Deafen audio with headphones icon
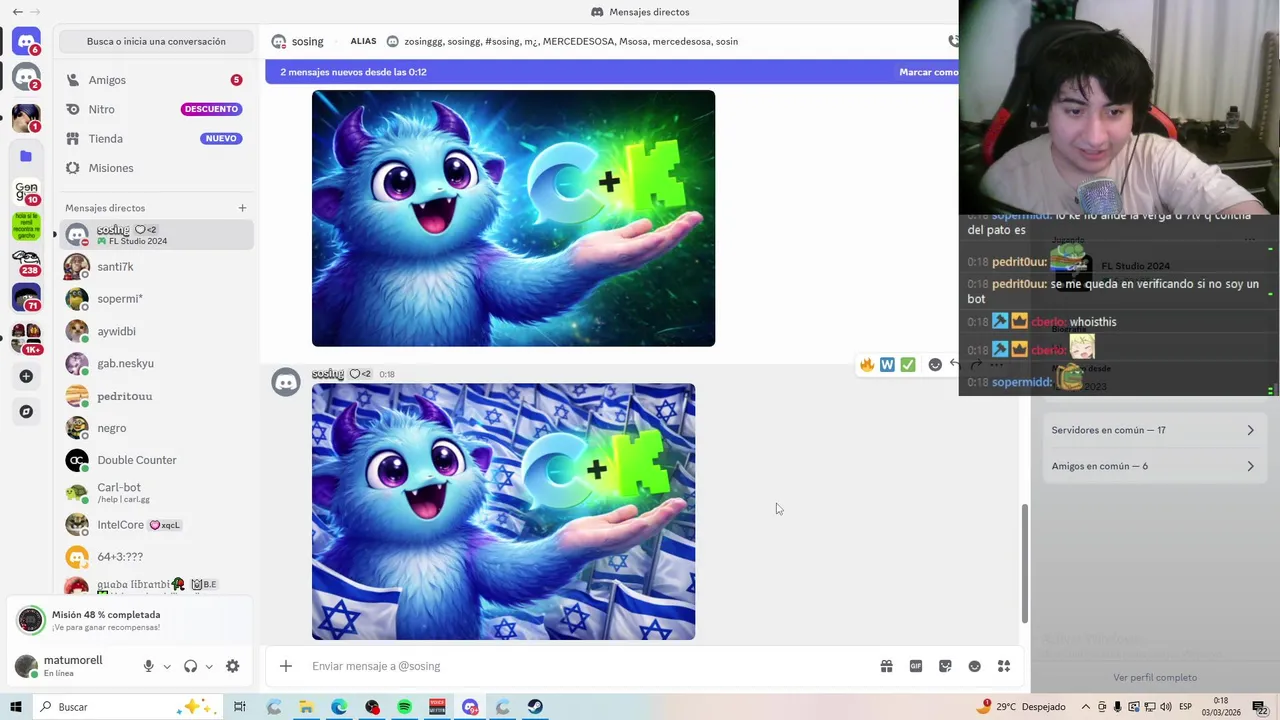Screen dimensions: 1280x720 click(190, 666)
